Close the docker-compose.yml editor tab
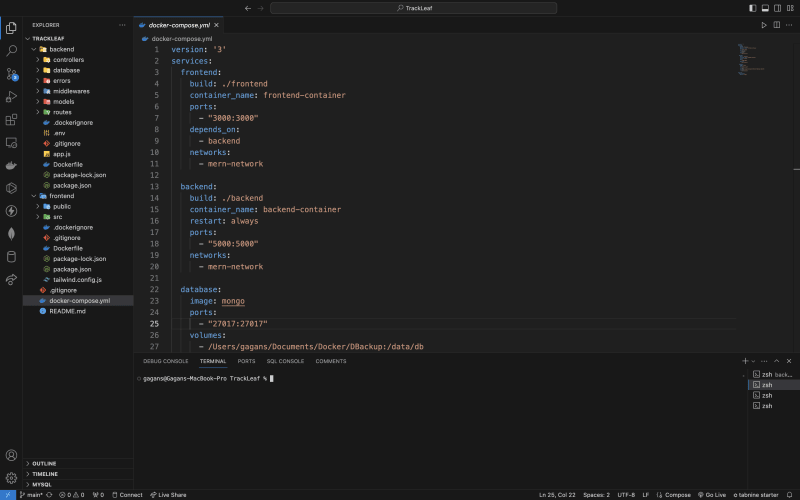 point(216,25)
